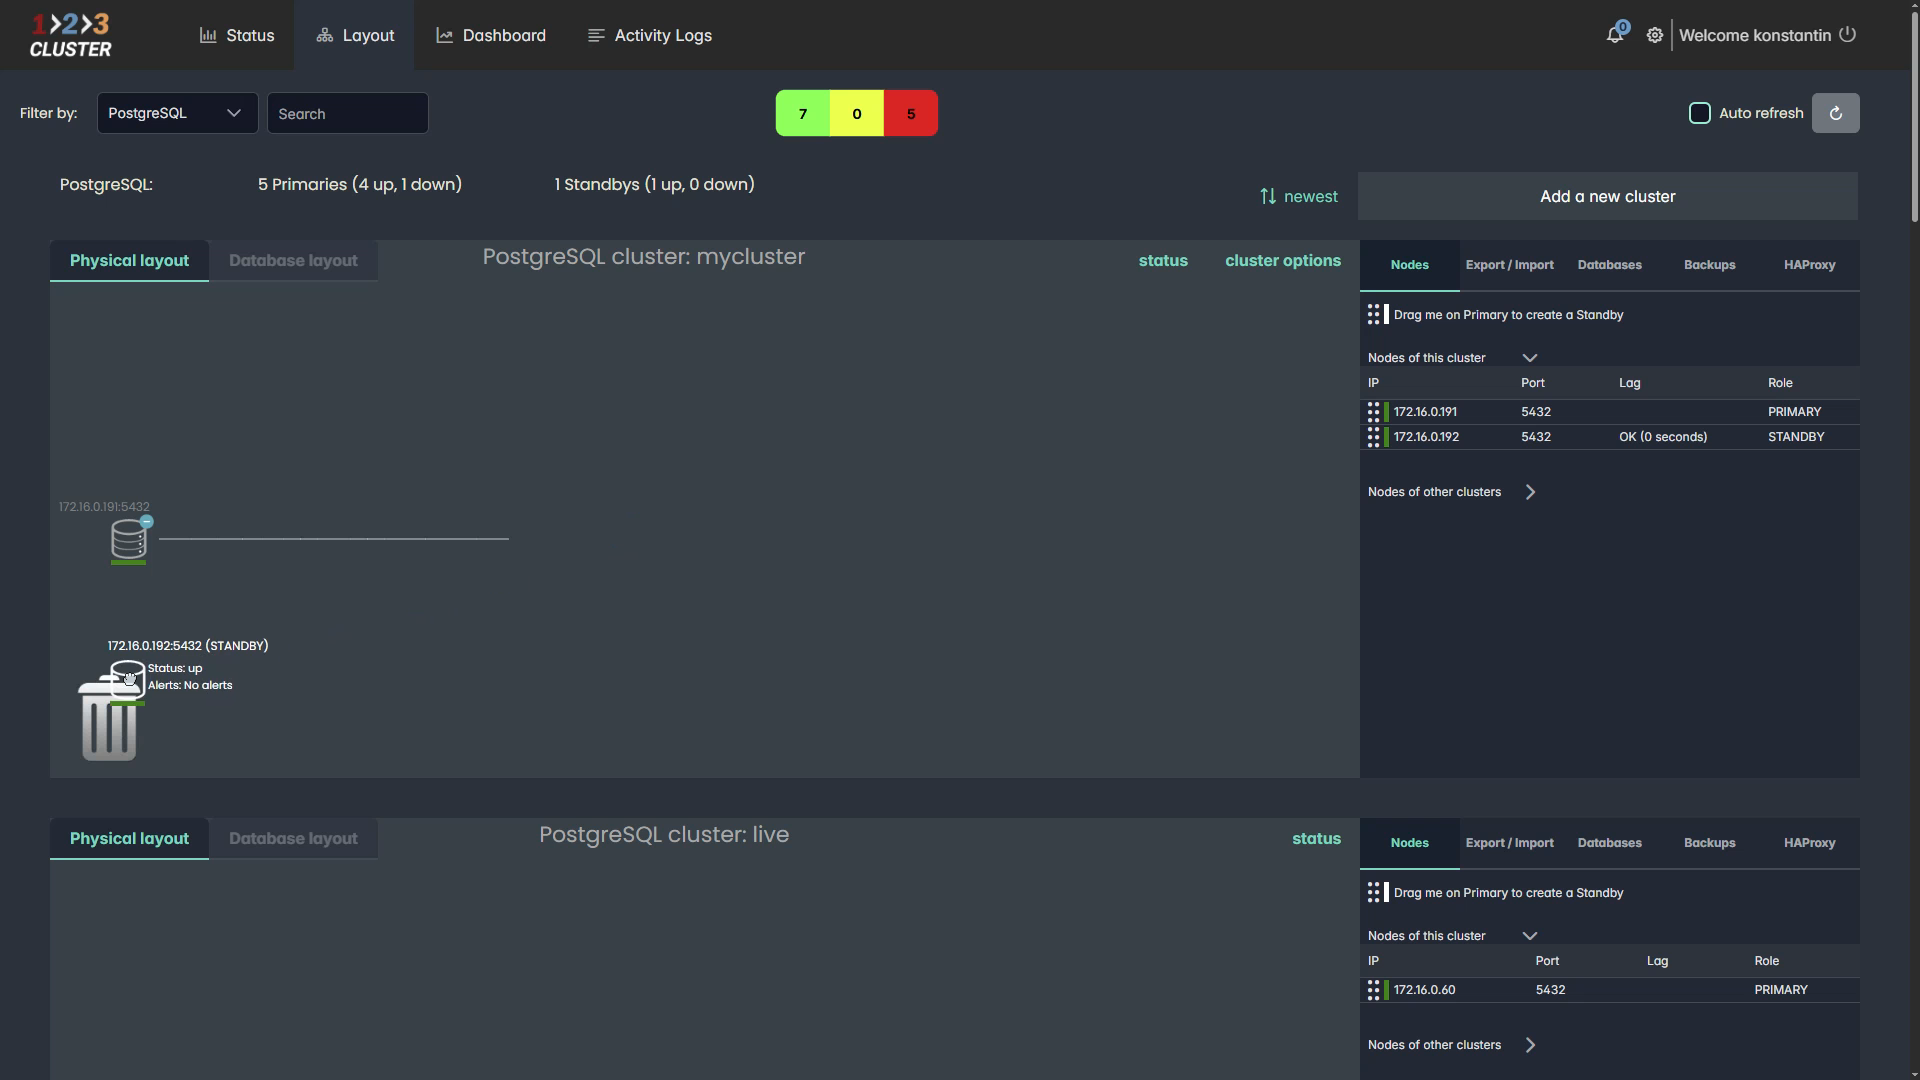This screenshot has width=1920, height=1080.
Task: Switch to Database layout tab for mycluster
Action: pos(293,261)
